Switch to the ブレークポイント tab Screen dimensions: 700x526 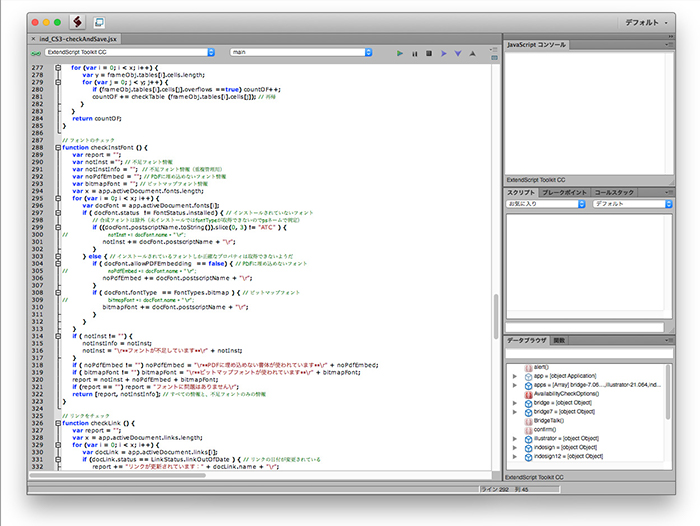coord(565,191)
